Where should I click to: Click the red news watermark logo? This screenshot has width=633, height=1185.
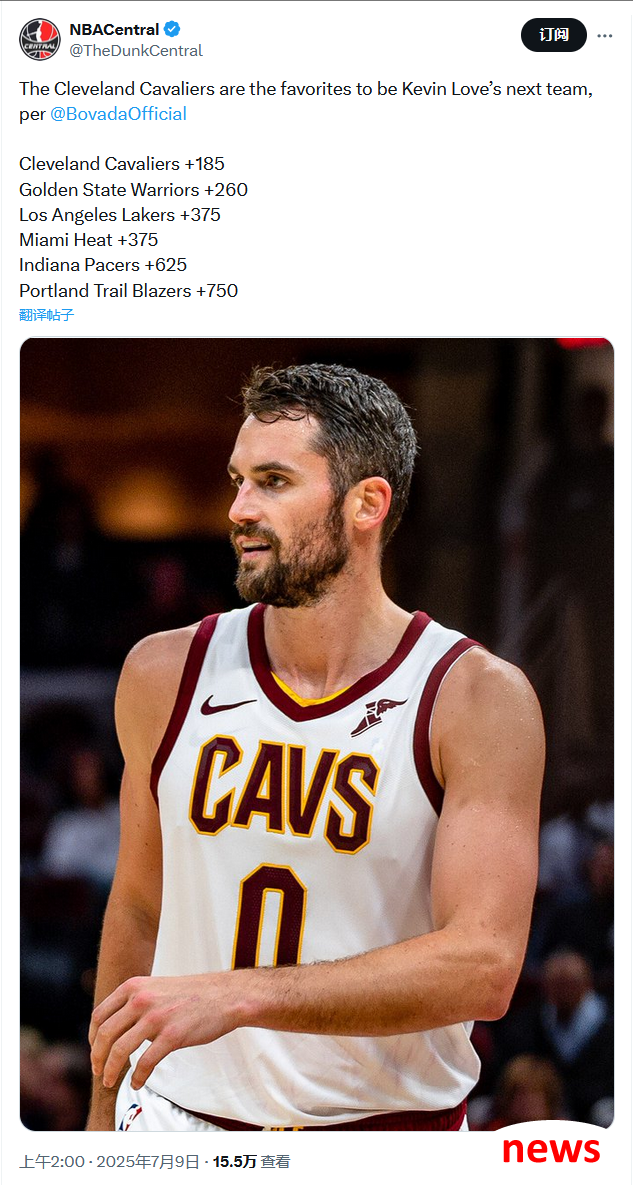[x=551, y=1149]
